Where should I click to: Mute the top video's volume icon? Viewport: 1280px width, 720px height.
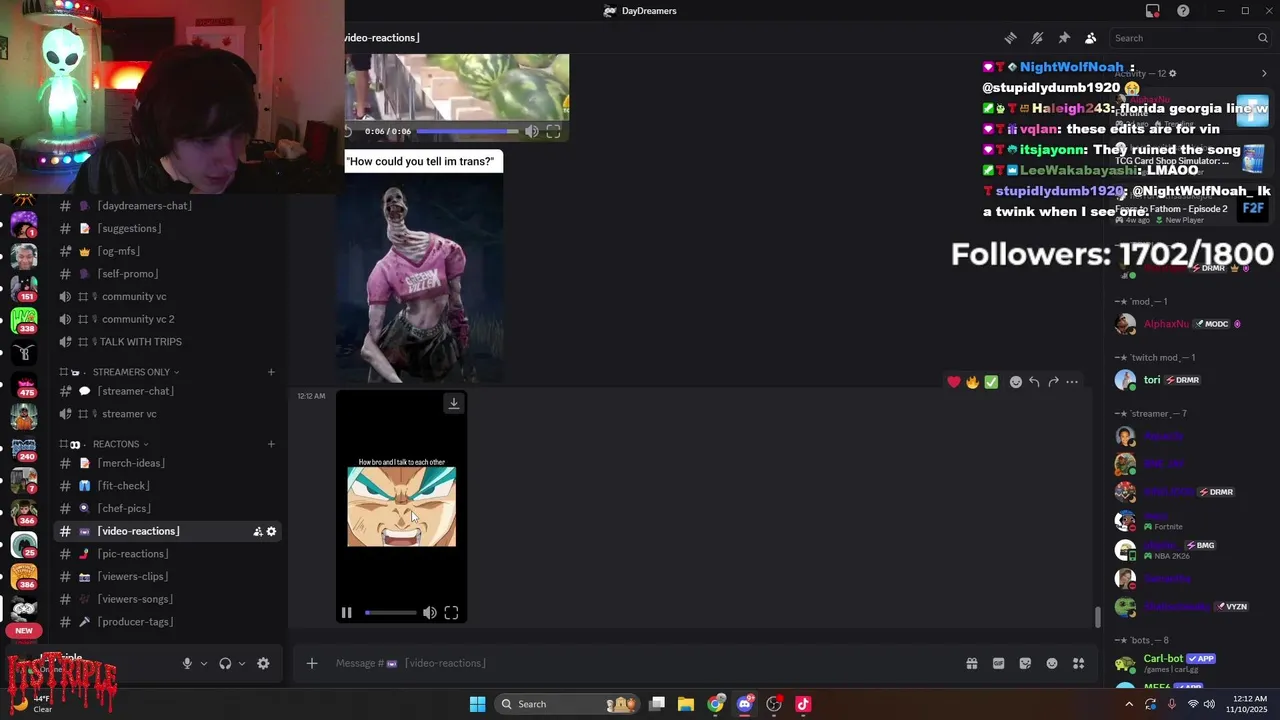(532, 131)
